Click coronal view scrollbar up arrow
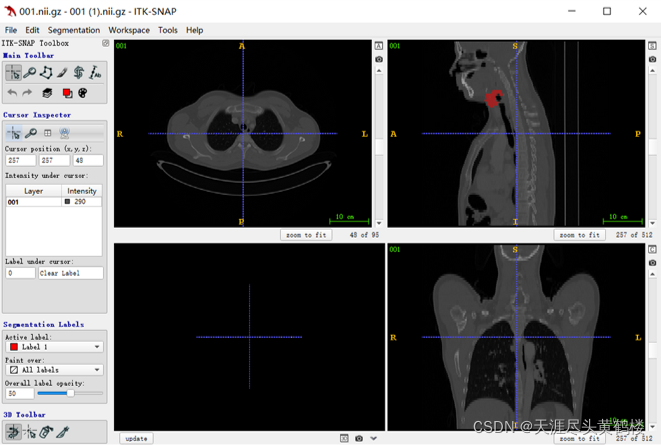661x445 pixels. [652, 274]
